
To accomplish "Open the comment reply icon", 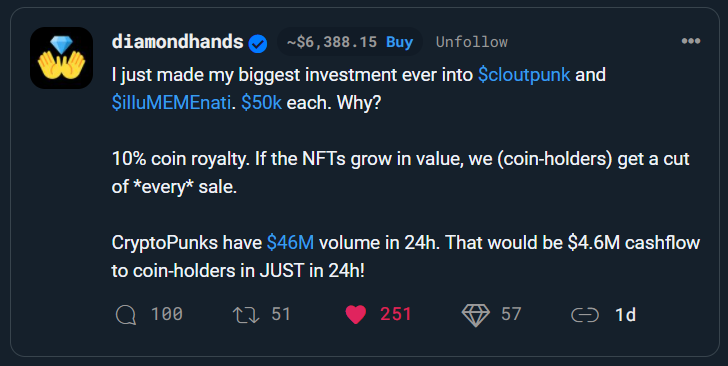I will (x=125, y=315).
